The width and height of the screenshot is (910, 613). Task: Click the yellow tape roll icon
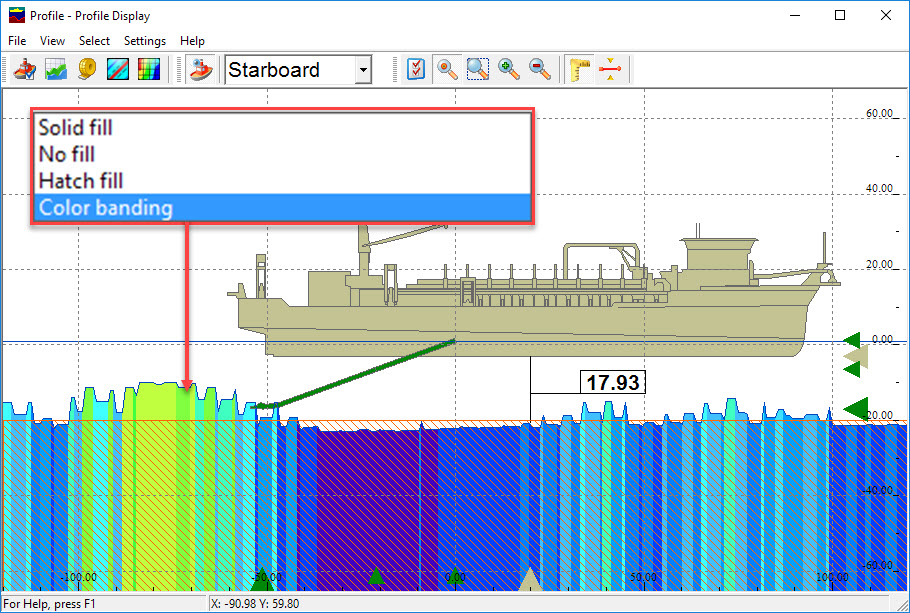click(87, 70)
